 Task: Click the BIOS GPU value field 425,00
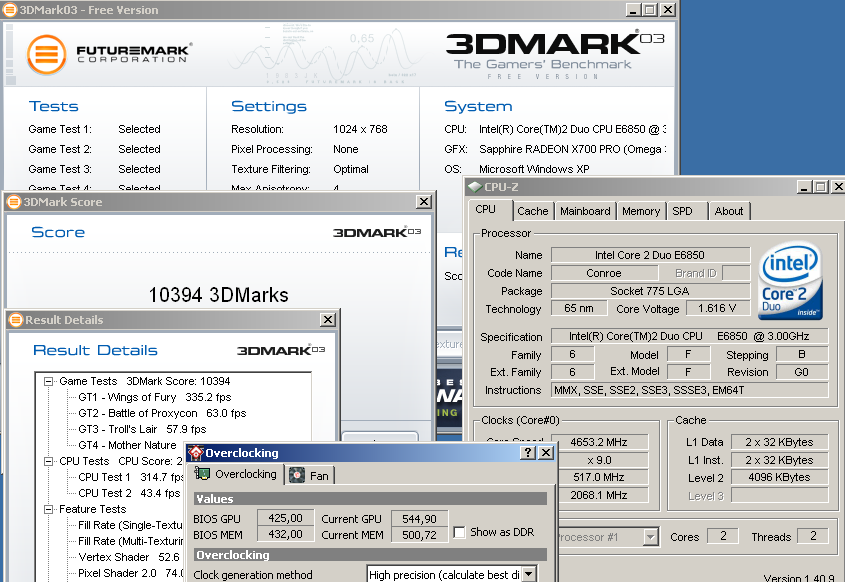pos(285,518)
